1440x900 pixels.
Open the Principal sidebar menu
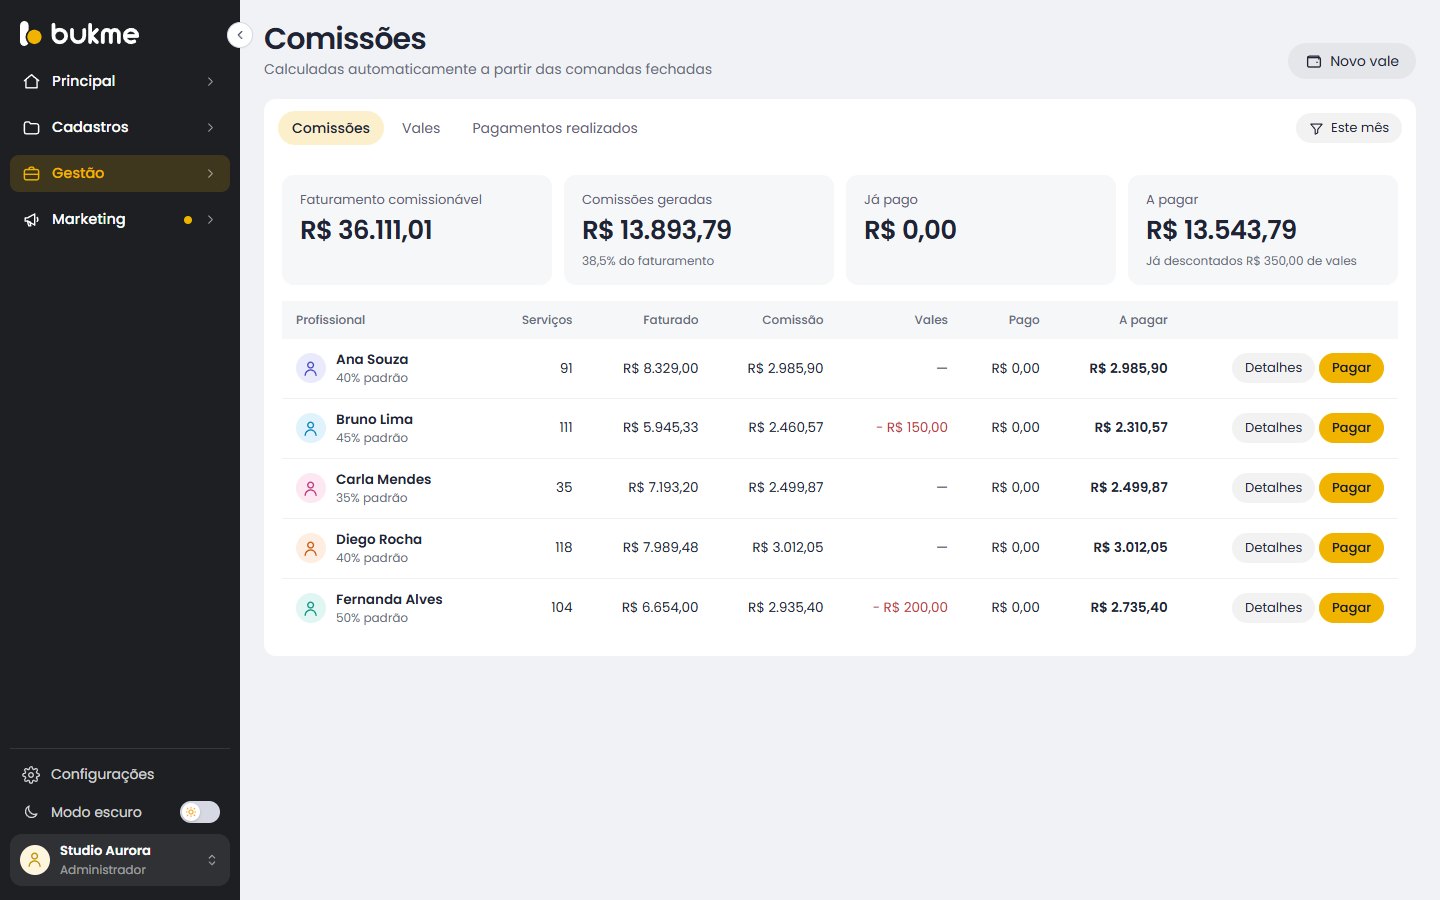pyautogui.click(x=120, y=81)
